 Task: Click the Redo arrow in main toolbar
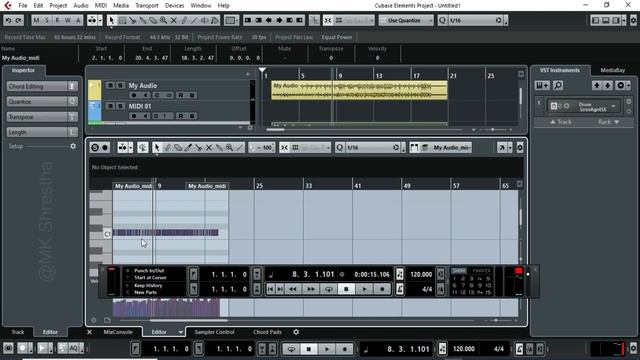18,20
